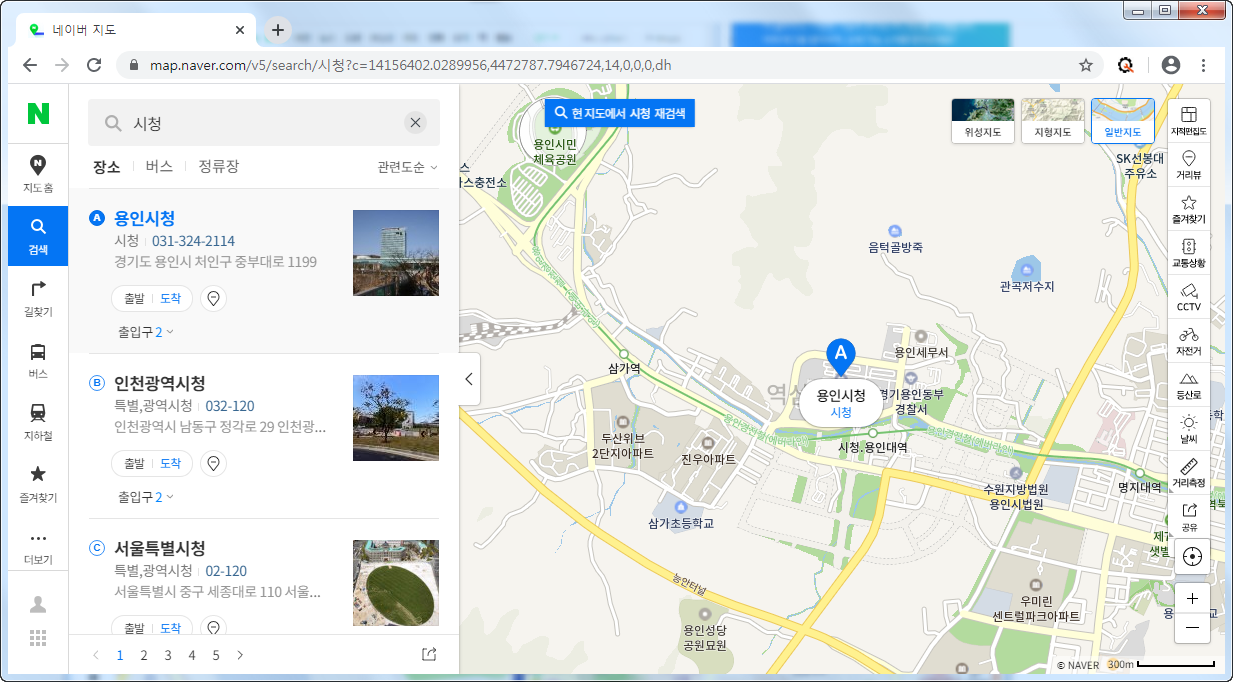Open the 버스 sidebar item
This screenshot has height=682, width=1233.
tap(38, 360)
